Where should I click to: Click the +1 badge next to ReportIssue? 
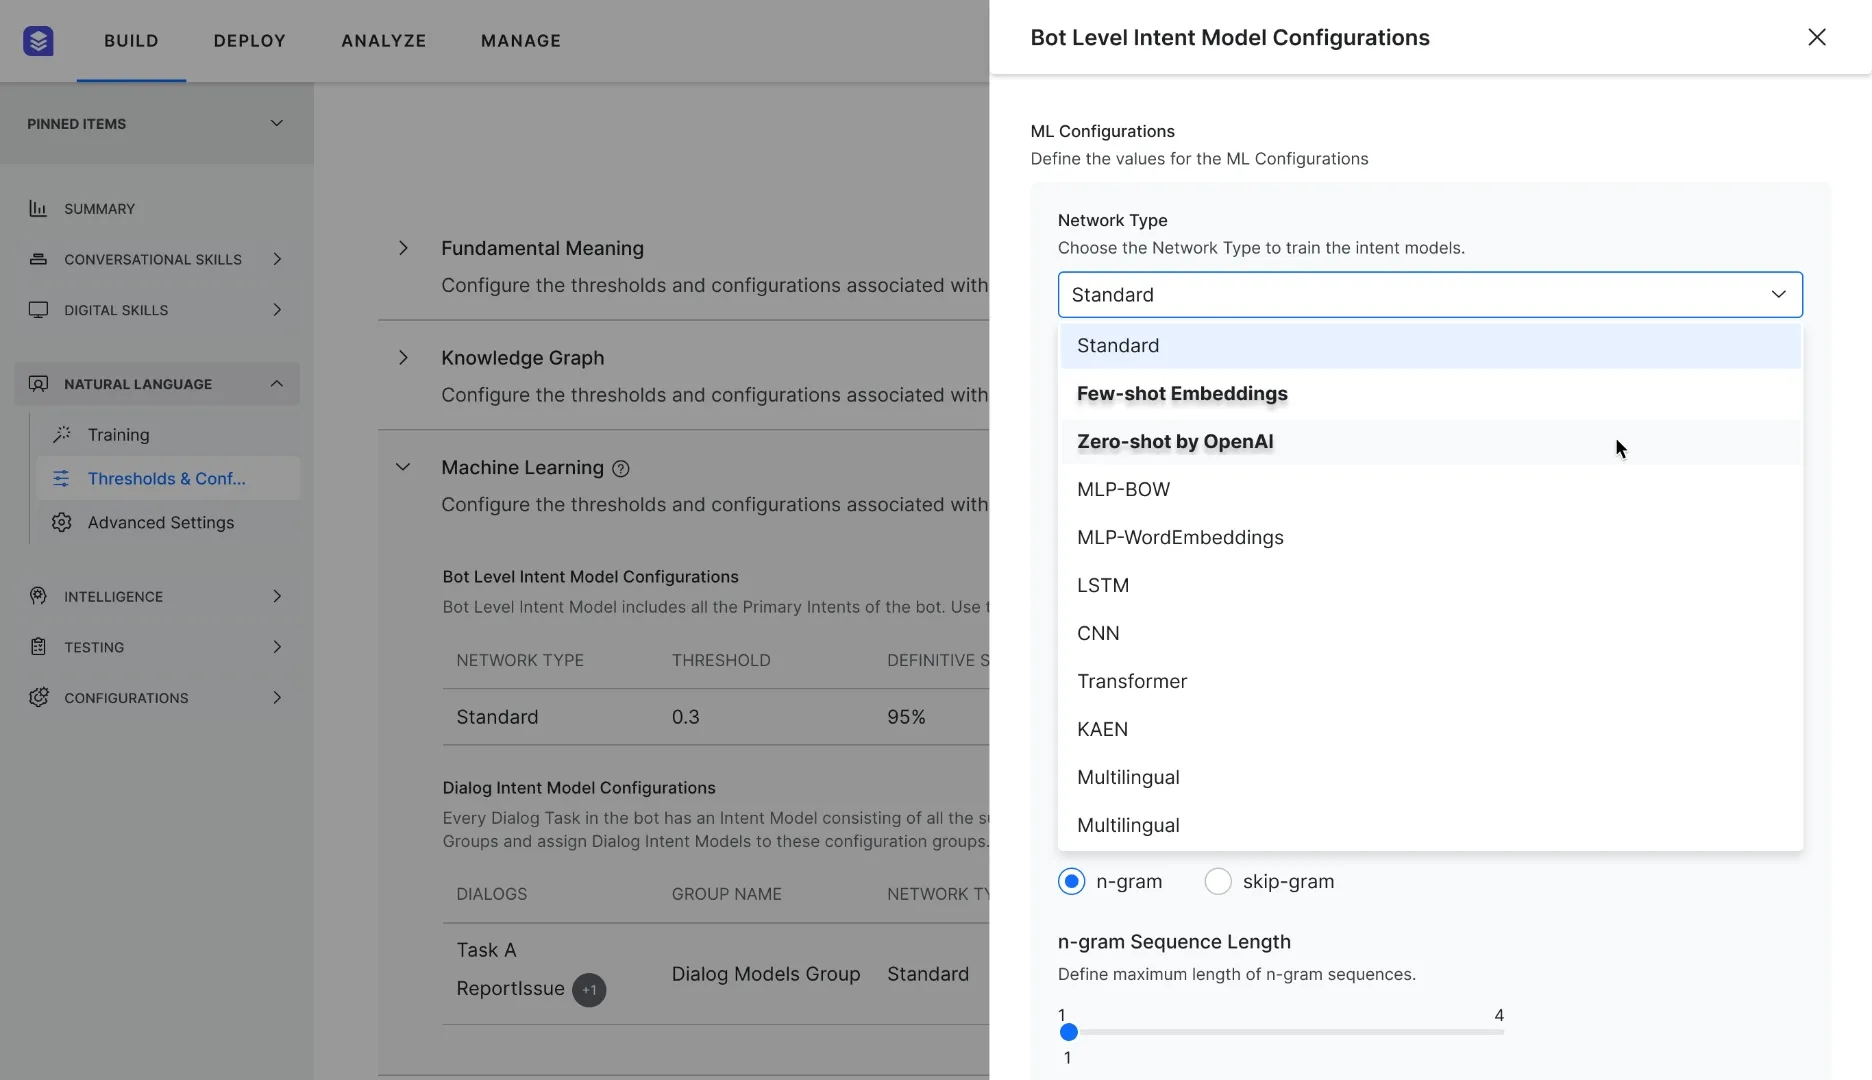click(x=589, y=990)
